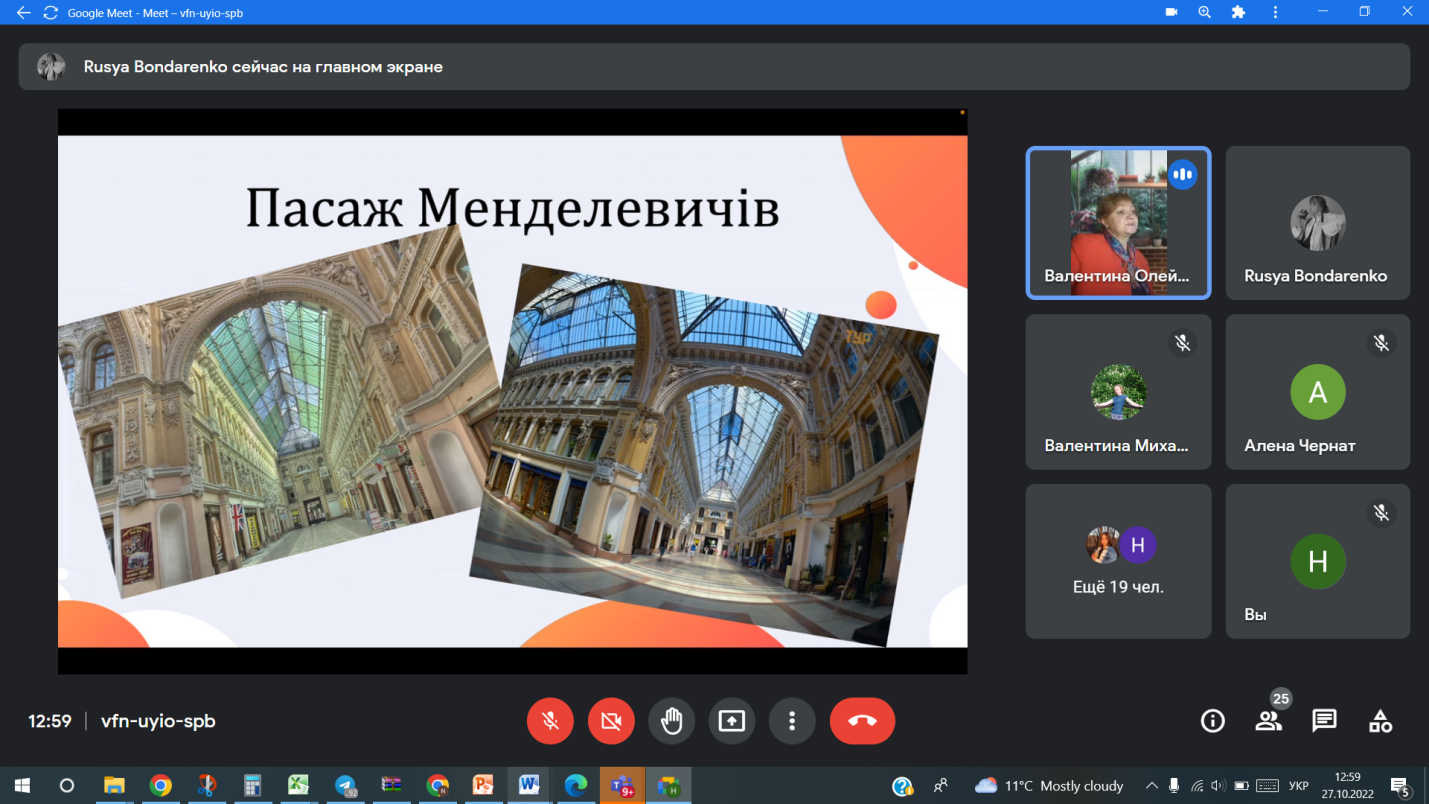Viewport: 1429px width, 804px height.
Task: Expand the 'Ещё 19 чел.' tile
Action: [x=1118, y=561]
